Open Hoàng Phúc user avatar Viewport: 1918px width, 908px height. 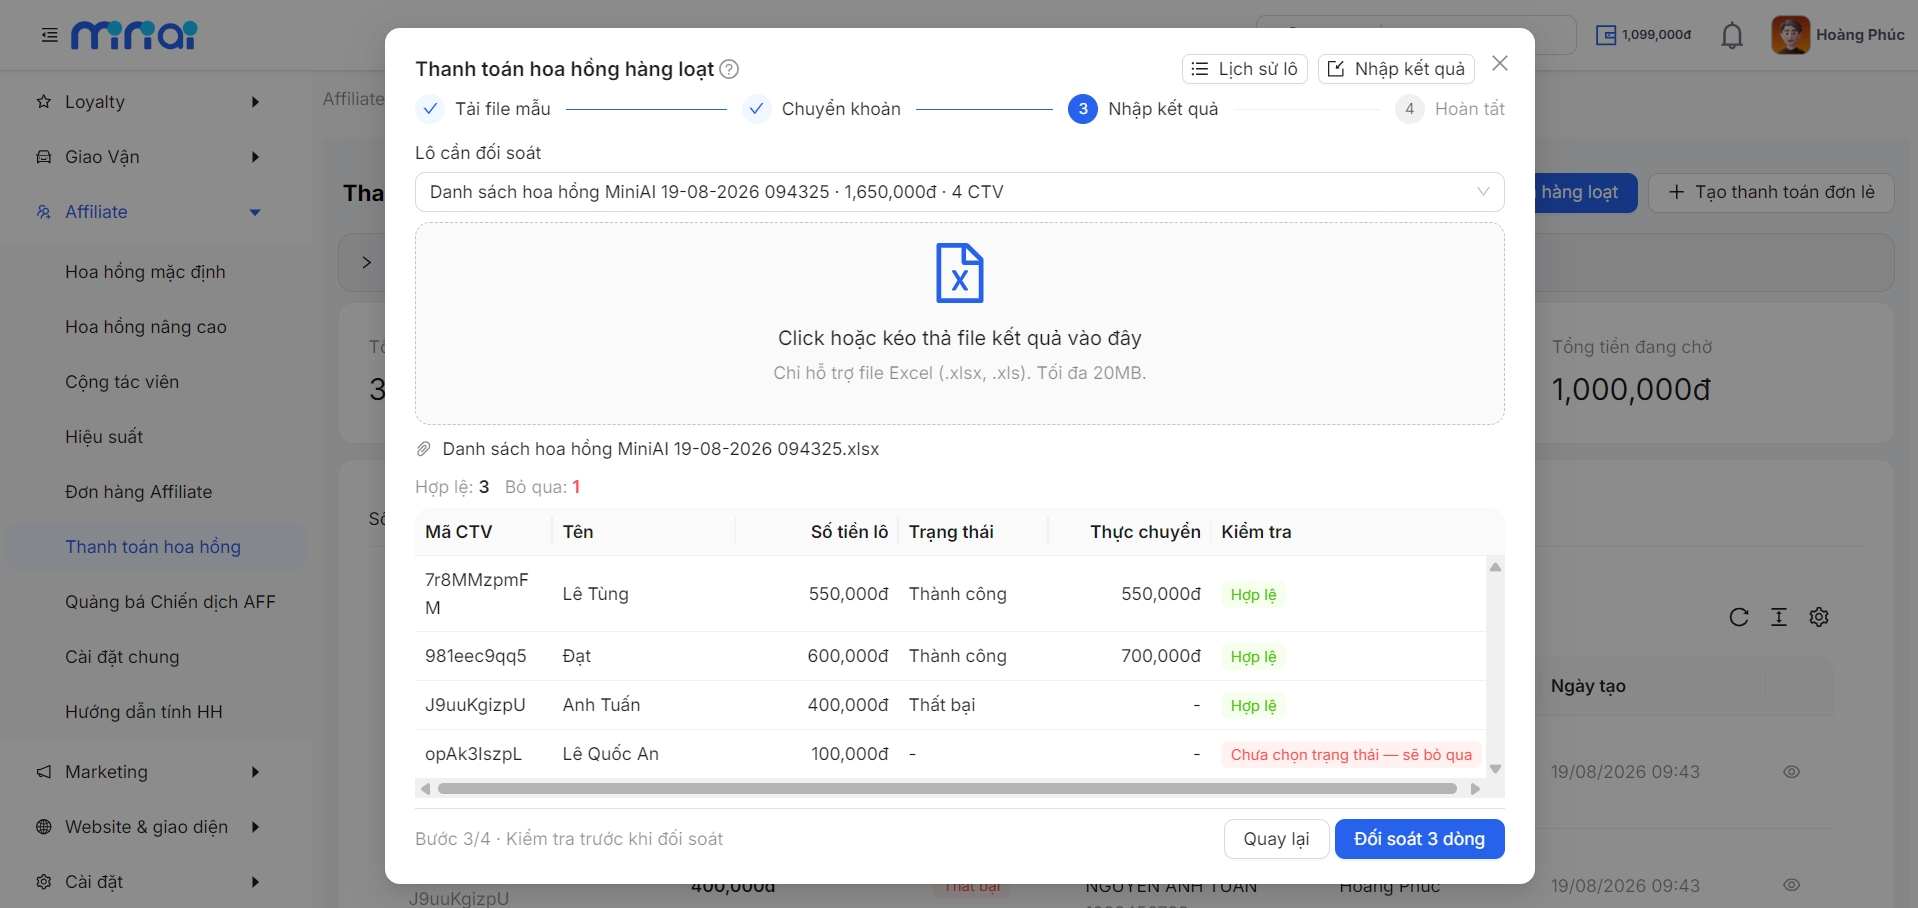1790,35
